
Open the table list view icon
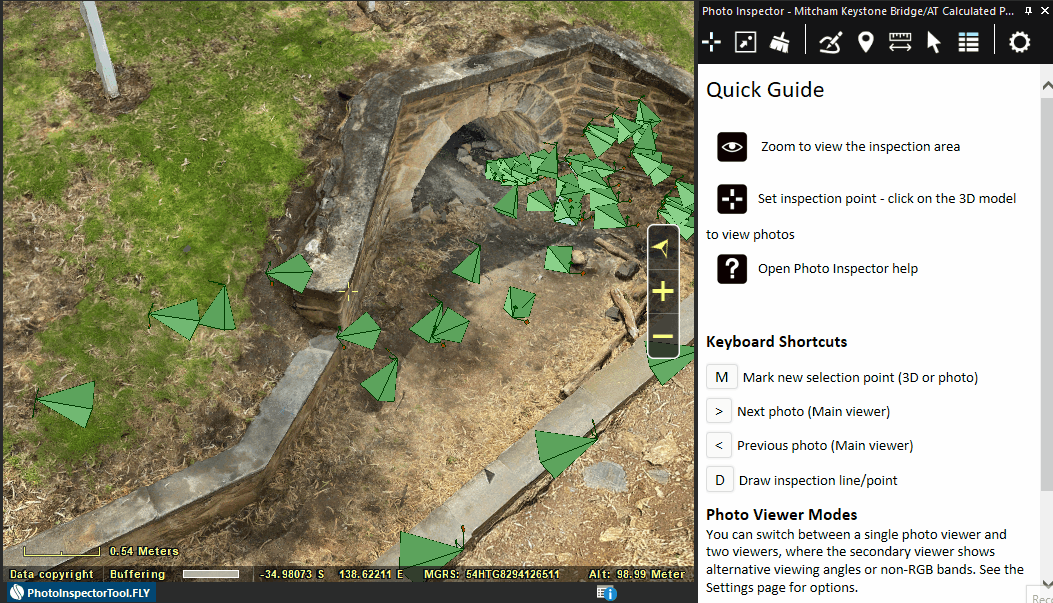coord(968,42)
